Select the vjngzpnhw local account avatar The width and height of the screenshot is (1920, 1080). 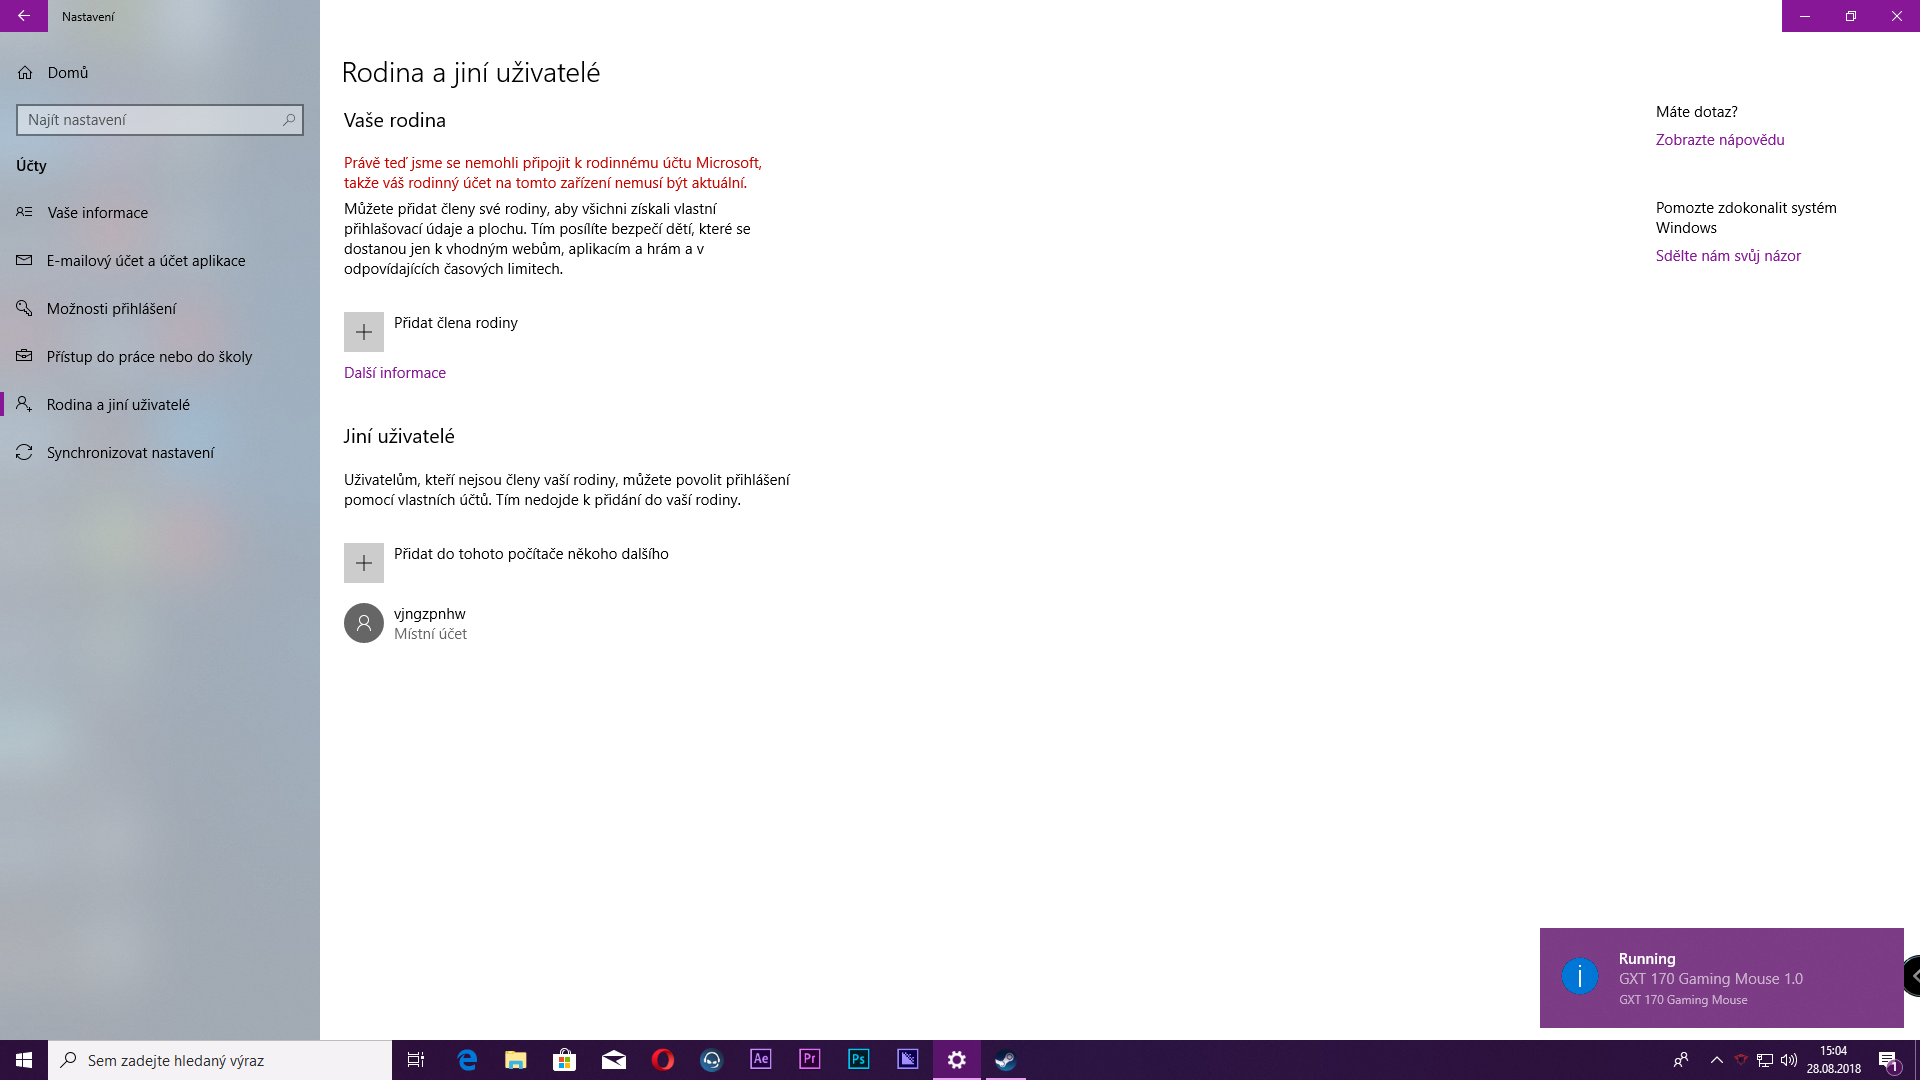(x=364, y=623)
